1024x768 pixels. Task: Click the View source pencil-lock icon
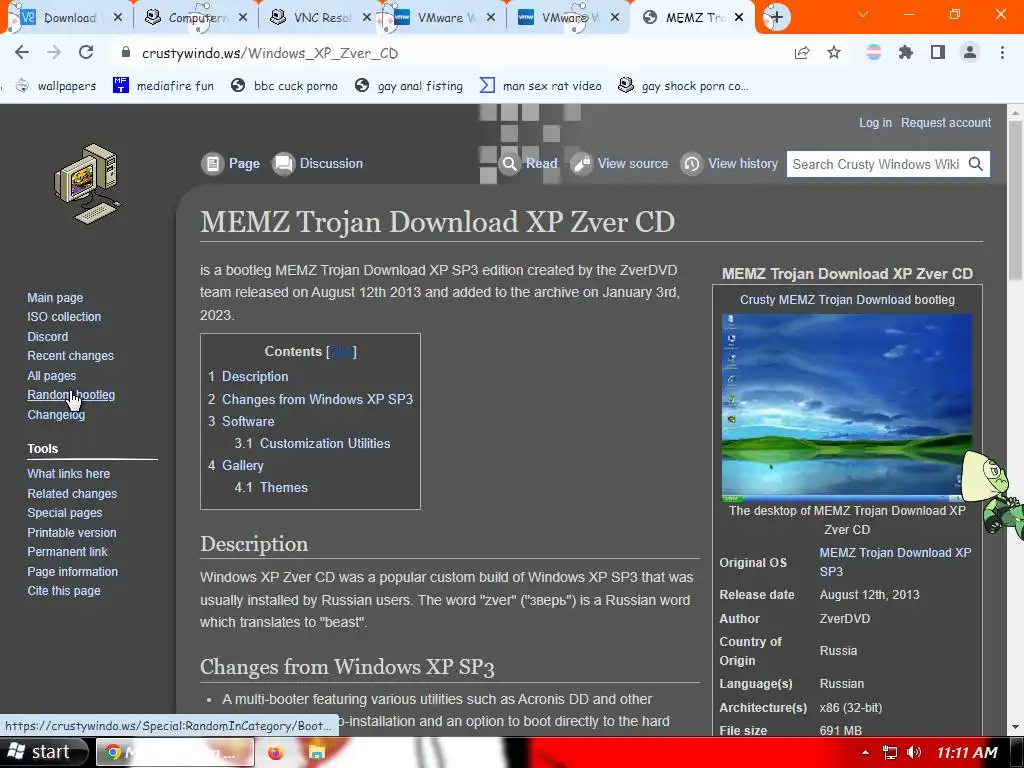pyautogui.click(x=581, y=163)
